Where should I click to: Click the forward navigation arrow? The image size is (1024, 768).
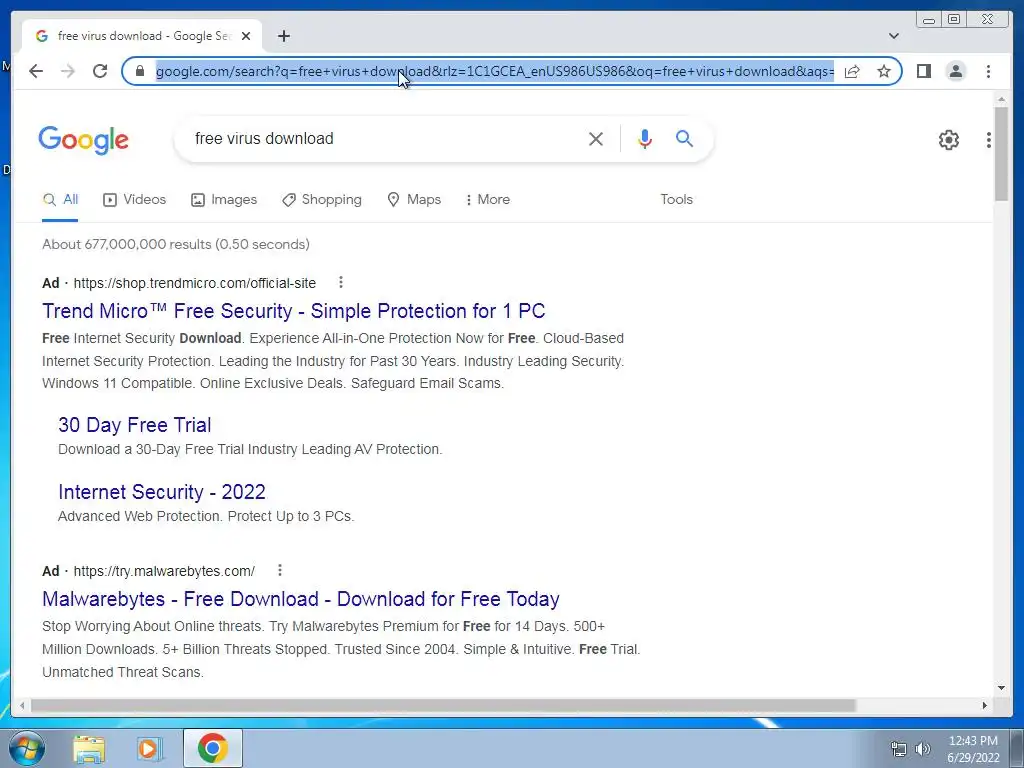[68, 71]
